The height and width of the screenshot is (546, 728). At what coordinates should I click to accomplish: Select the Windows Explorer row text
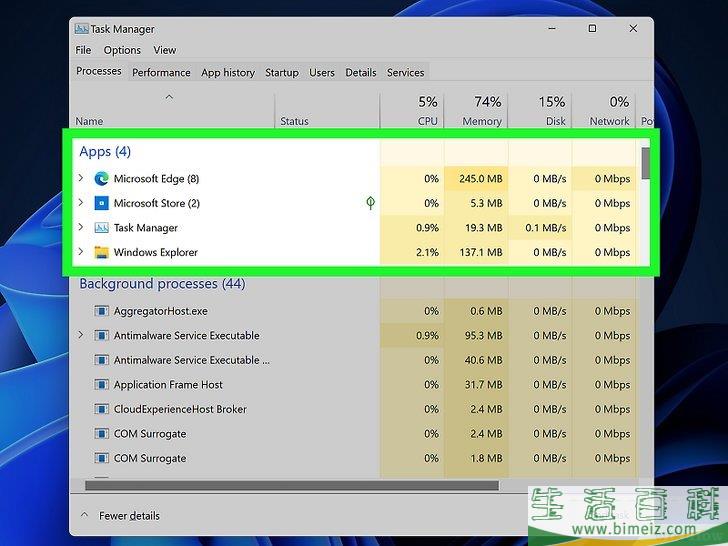pyautogui.click(x=156, y=252)
